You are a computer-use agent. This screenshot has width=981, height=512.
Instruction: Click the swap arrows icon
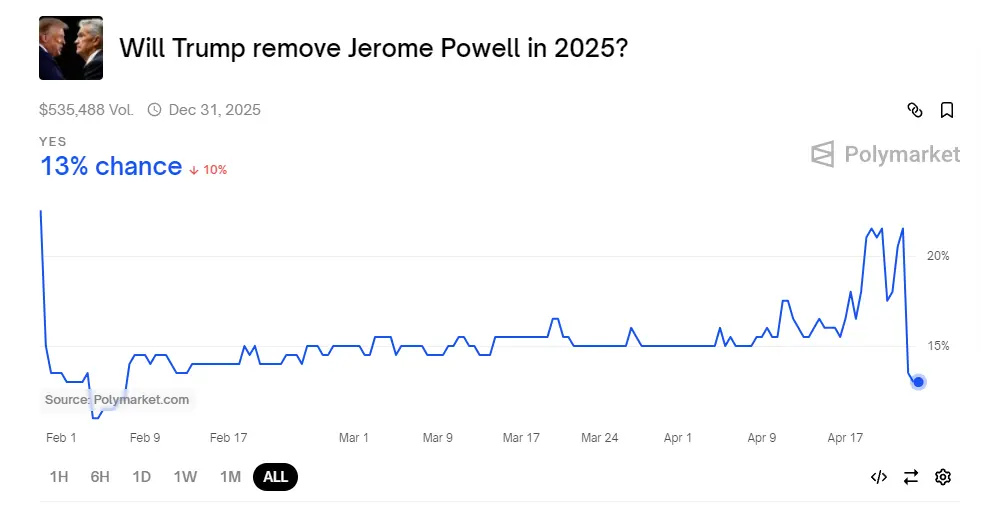[x=910, y=477]
